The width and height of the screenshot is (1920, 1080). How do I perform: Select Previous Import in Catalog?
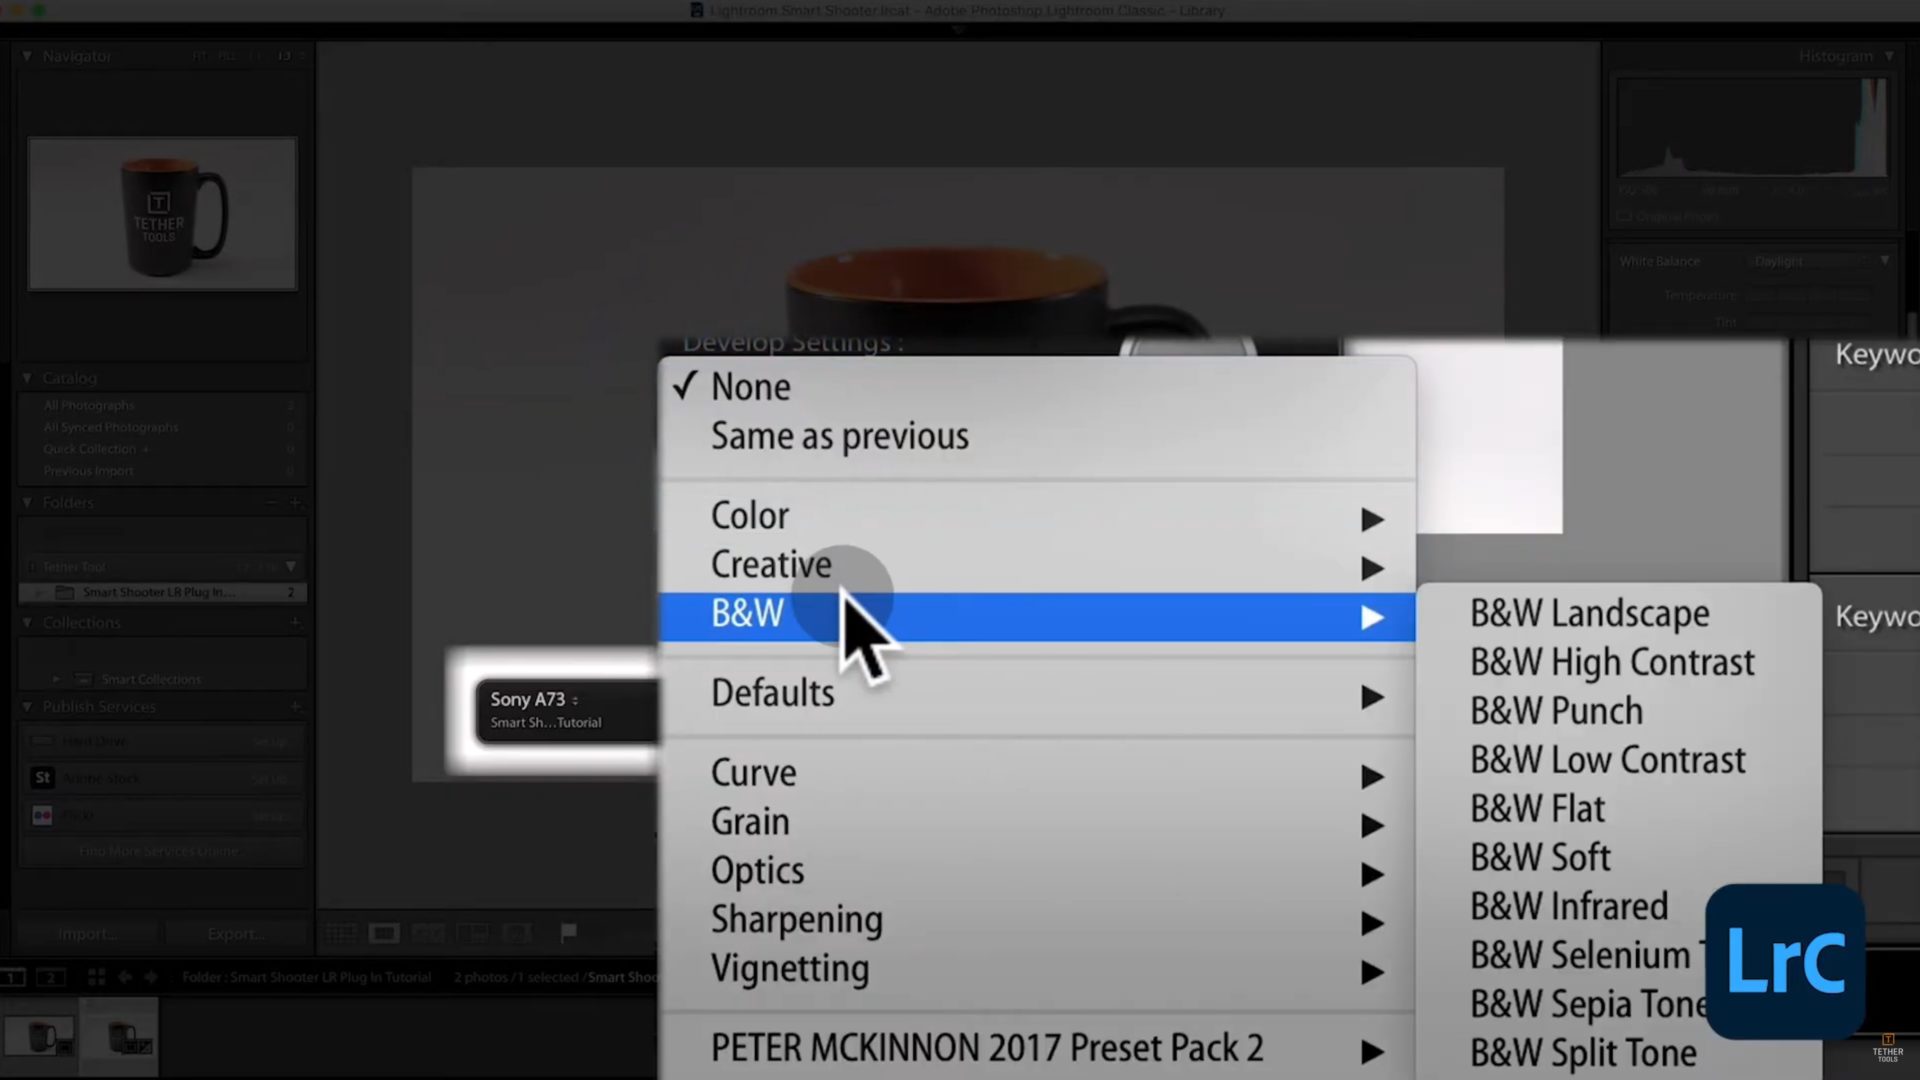click(x=163, y=471)
